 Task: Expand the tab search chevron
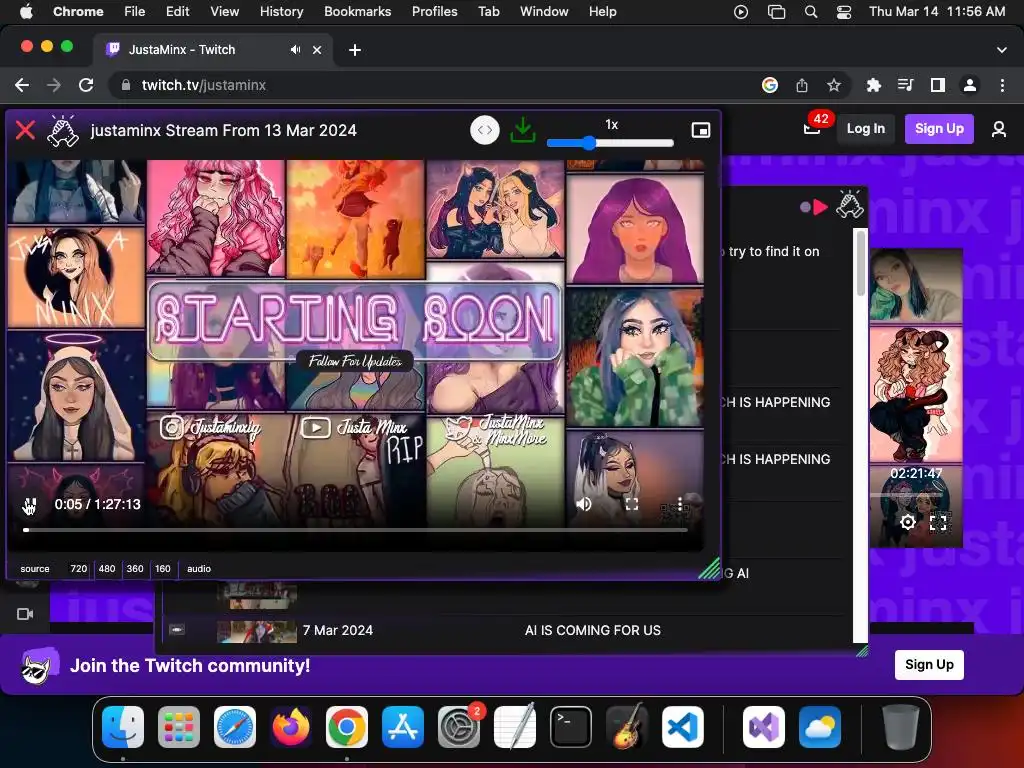(1001, 50)
